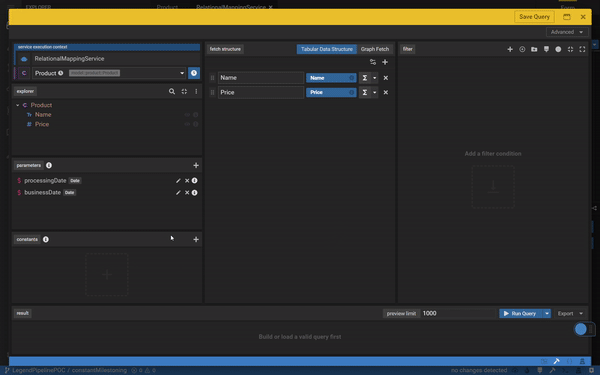Expand the filter tree
The width and height of the screenshot is (600, 375).
click(x=582, y=49)
